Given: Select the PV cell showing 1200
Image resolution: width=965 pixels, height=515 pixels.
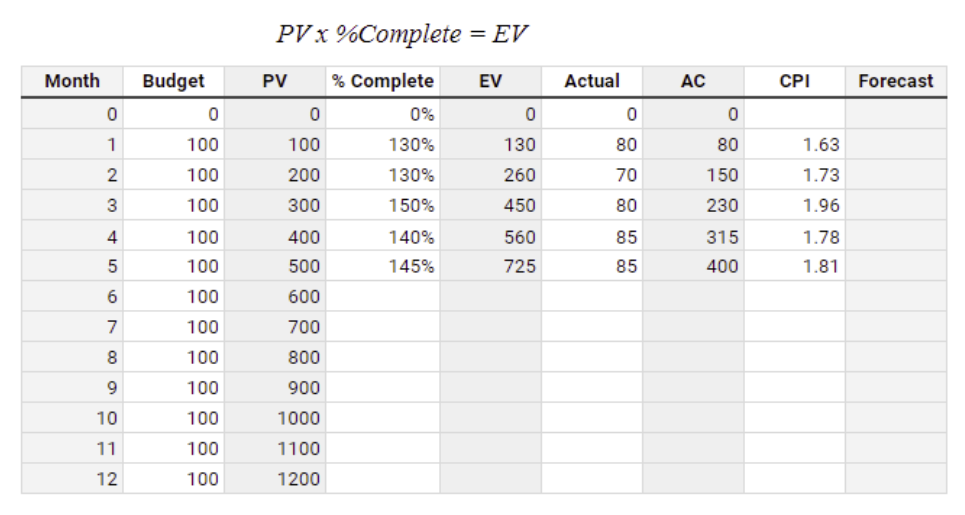Looking at the screenshot, I should coord(275,479).
